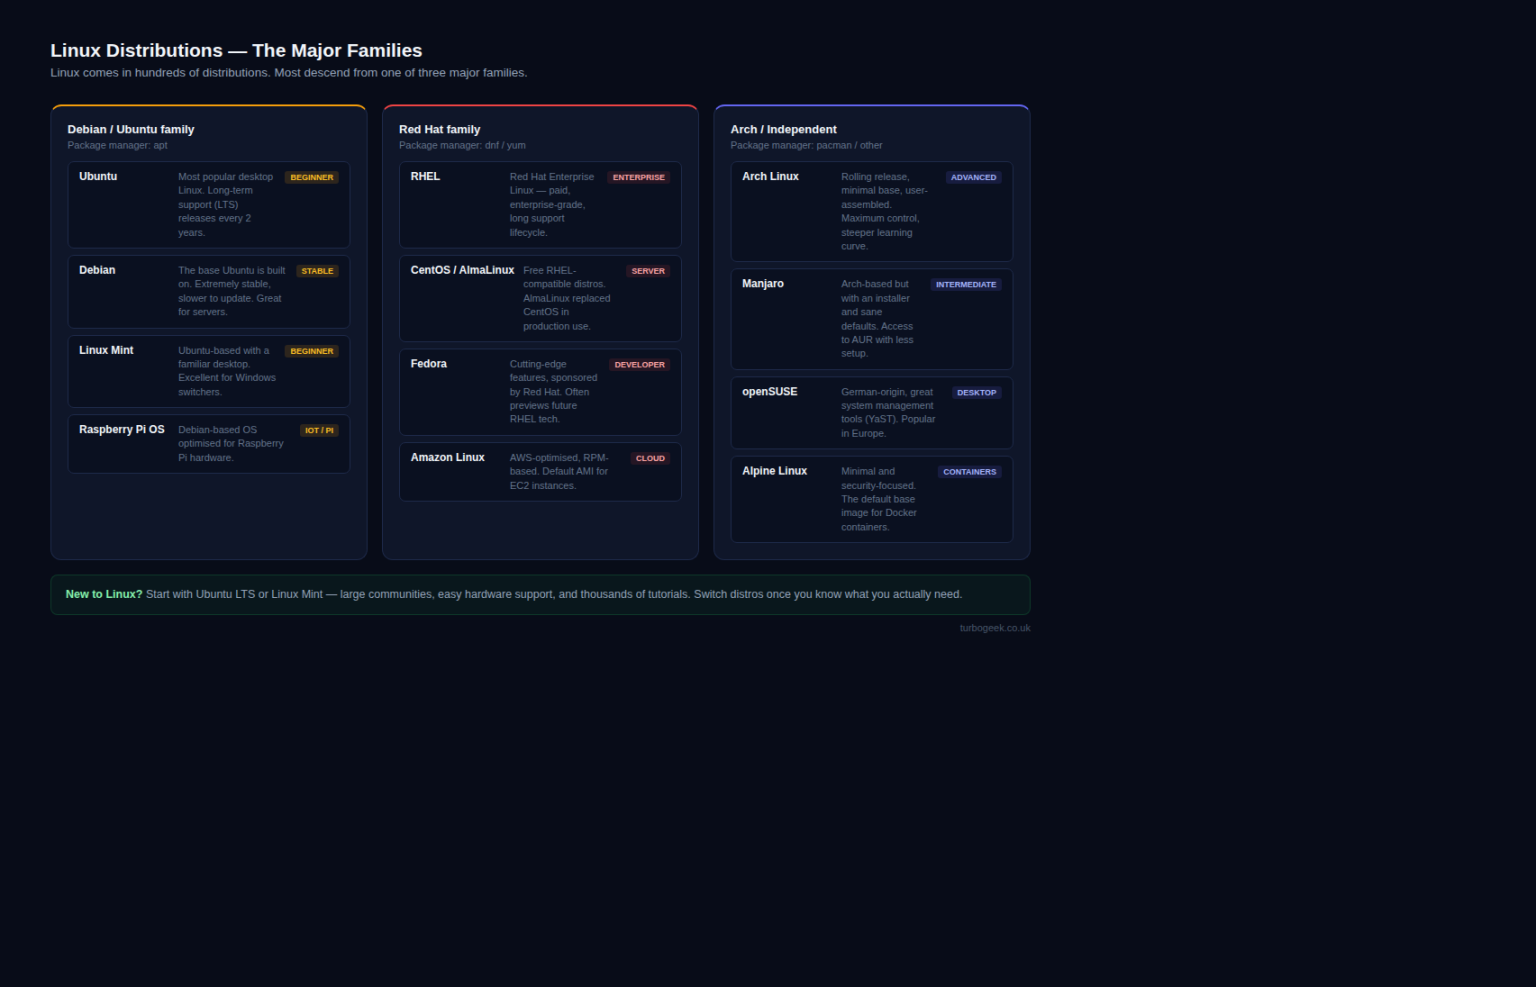
Task: Click the "Raspberry Pi OS" distro name
Action: click(x=122, y=429)
